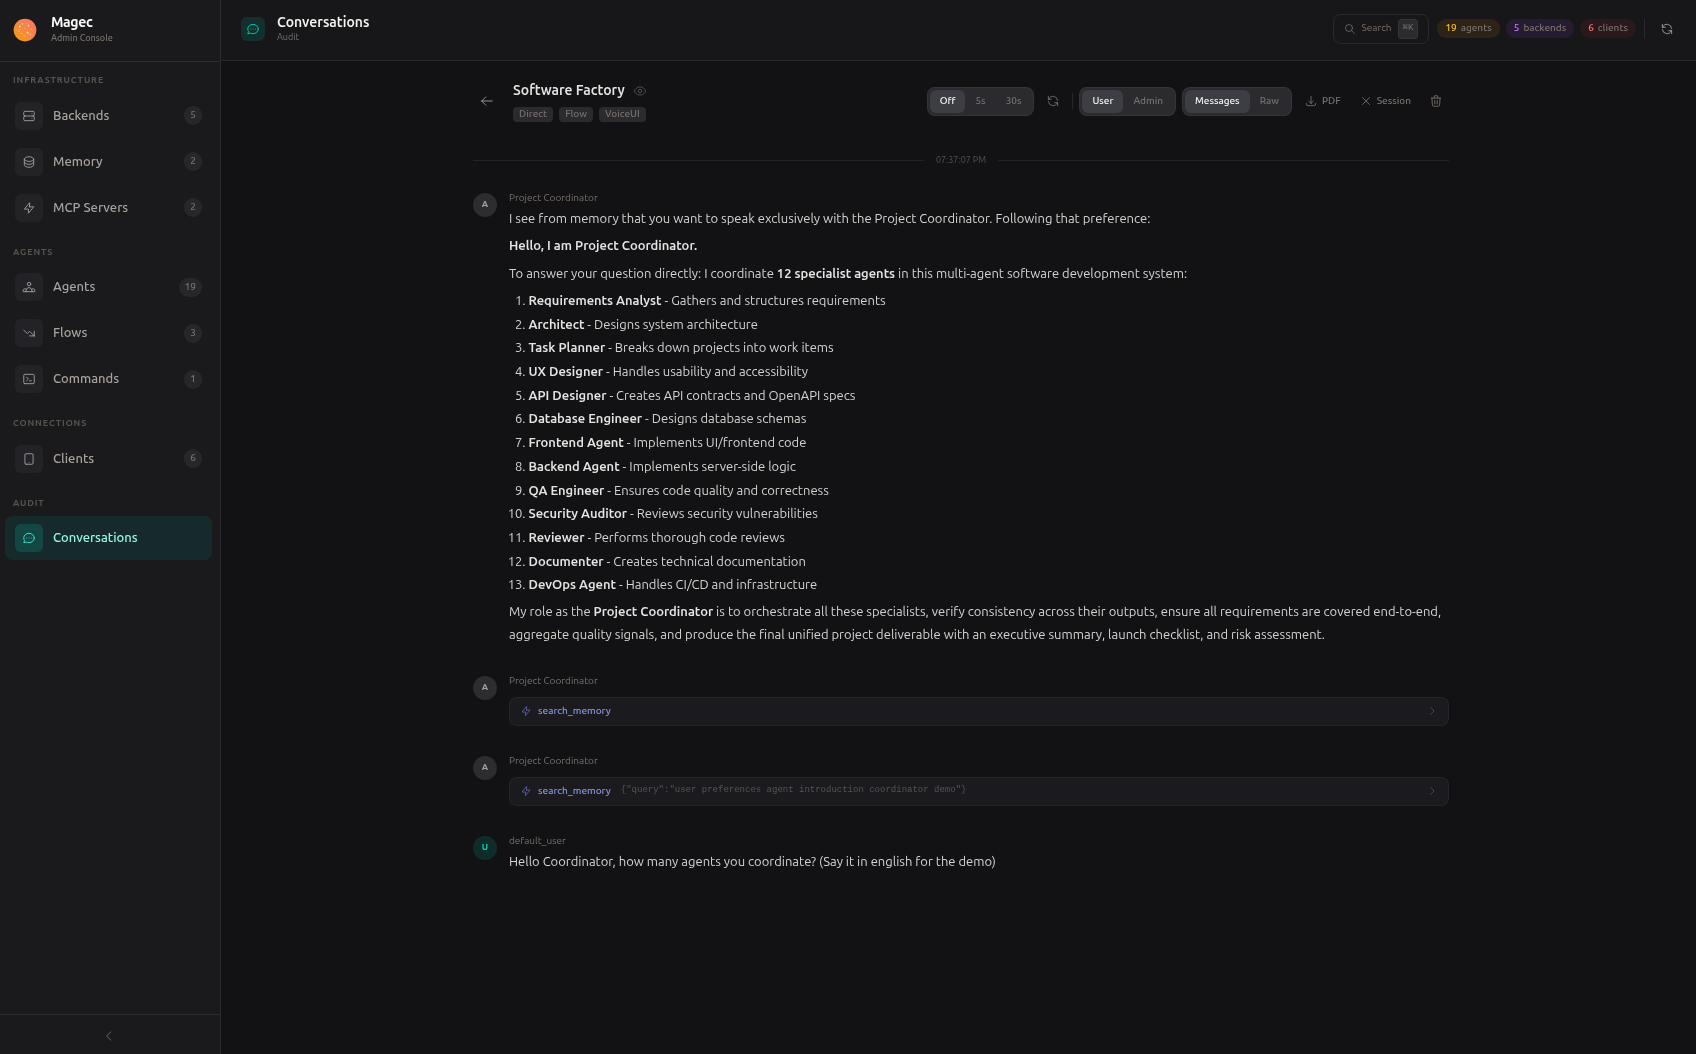Download the conversation as PDF
This screenshot has width=1696, height=1054.
[x=1323, y=101]
